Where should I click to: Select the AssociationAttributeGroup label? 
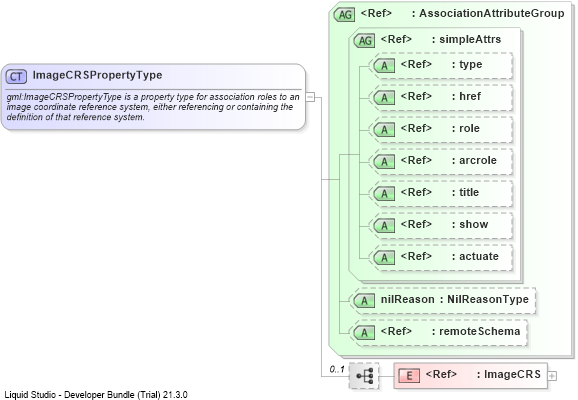pyautogui.click(x=492, y=13)
